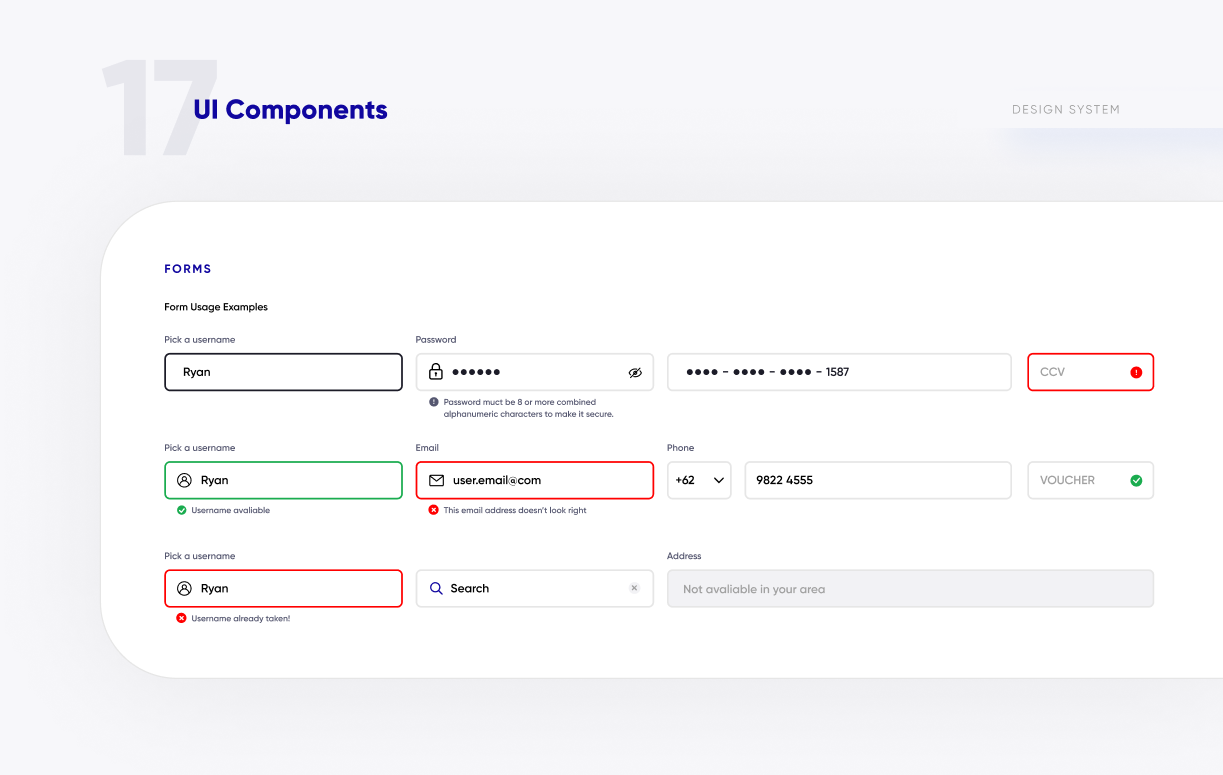1223x775 pixels.
Task: Click green check icon beside 'Username available'
Action: point(182,510)
